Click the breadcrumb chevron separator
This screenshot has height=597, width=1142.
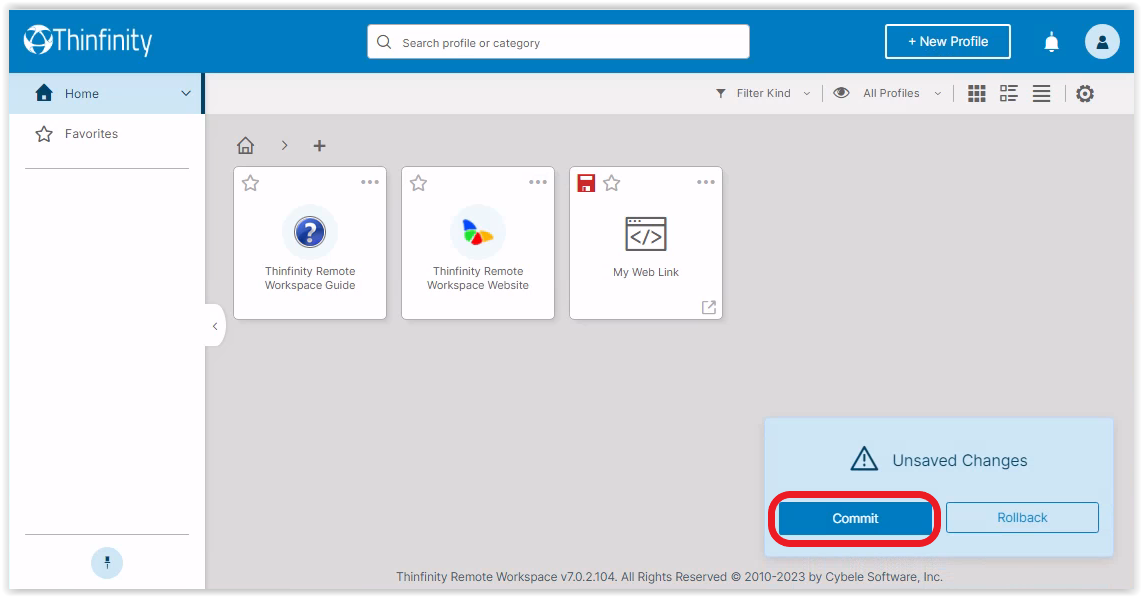285,146
